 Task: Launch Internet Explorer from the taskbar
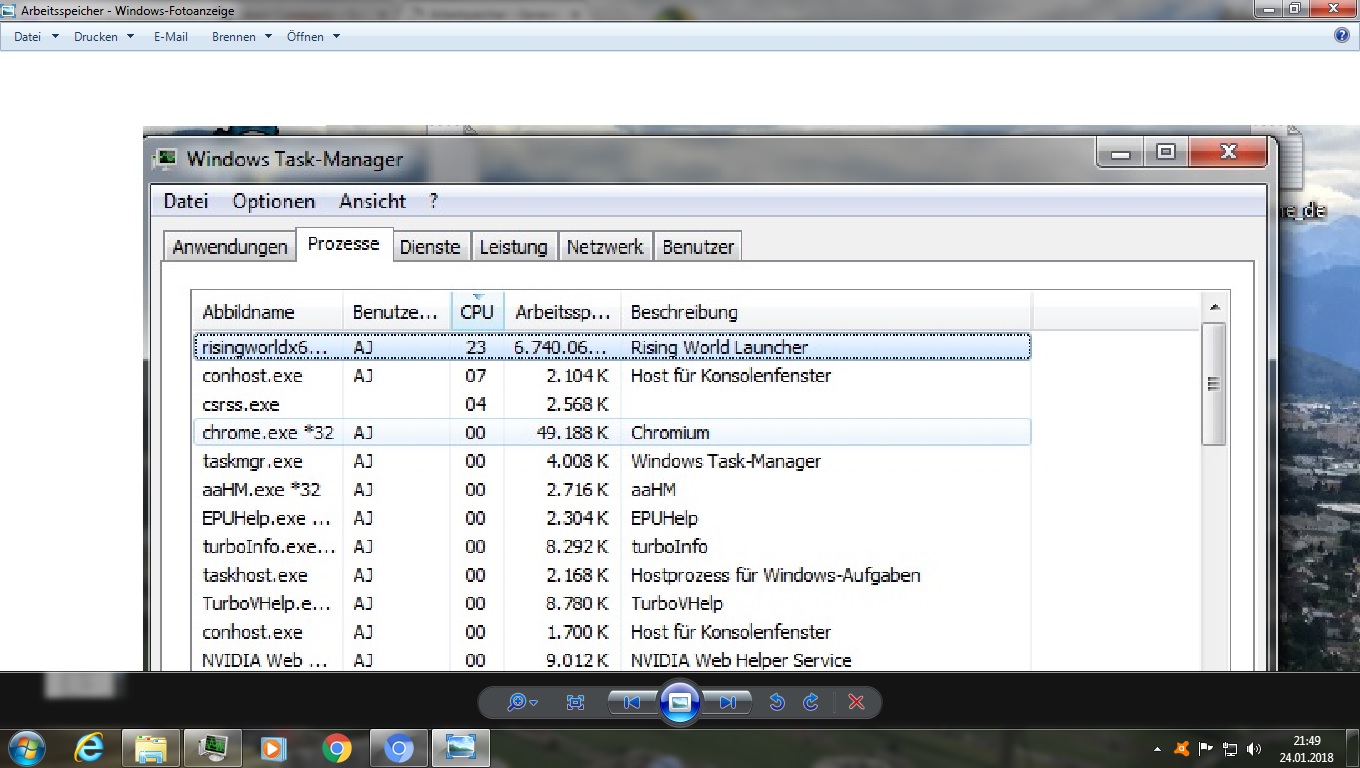tap(90, 748)
